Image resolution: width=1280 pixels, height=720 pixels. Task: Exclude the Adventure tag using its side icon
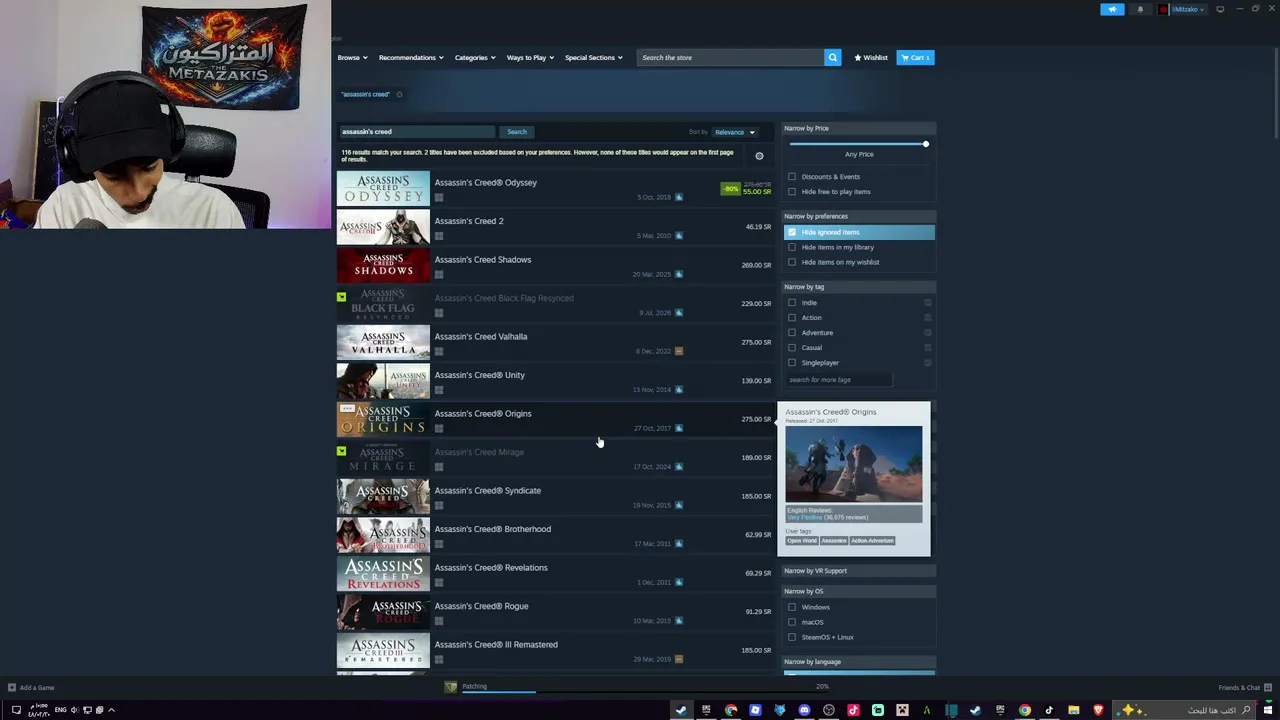(928, 333)
